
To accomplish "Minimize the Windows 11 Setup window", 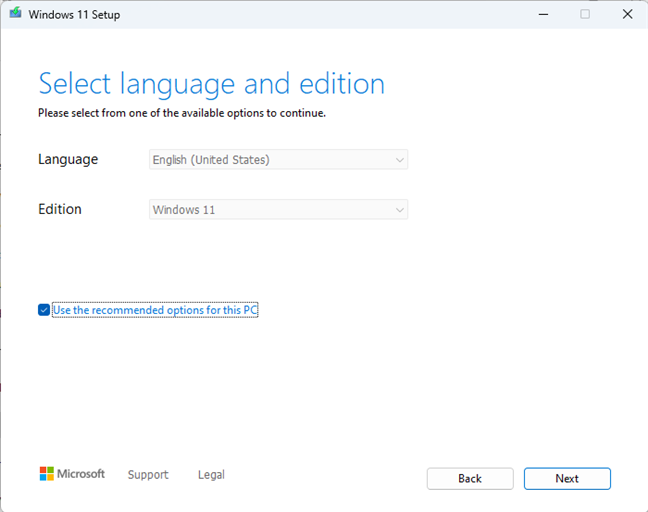I will point(543,14).
